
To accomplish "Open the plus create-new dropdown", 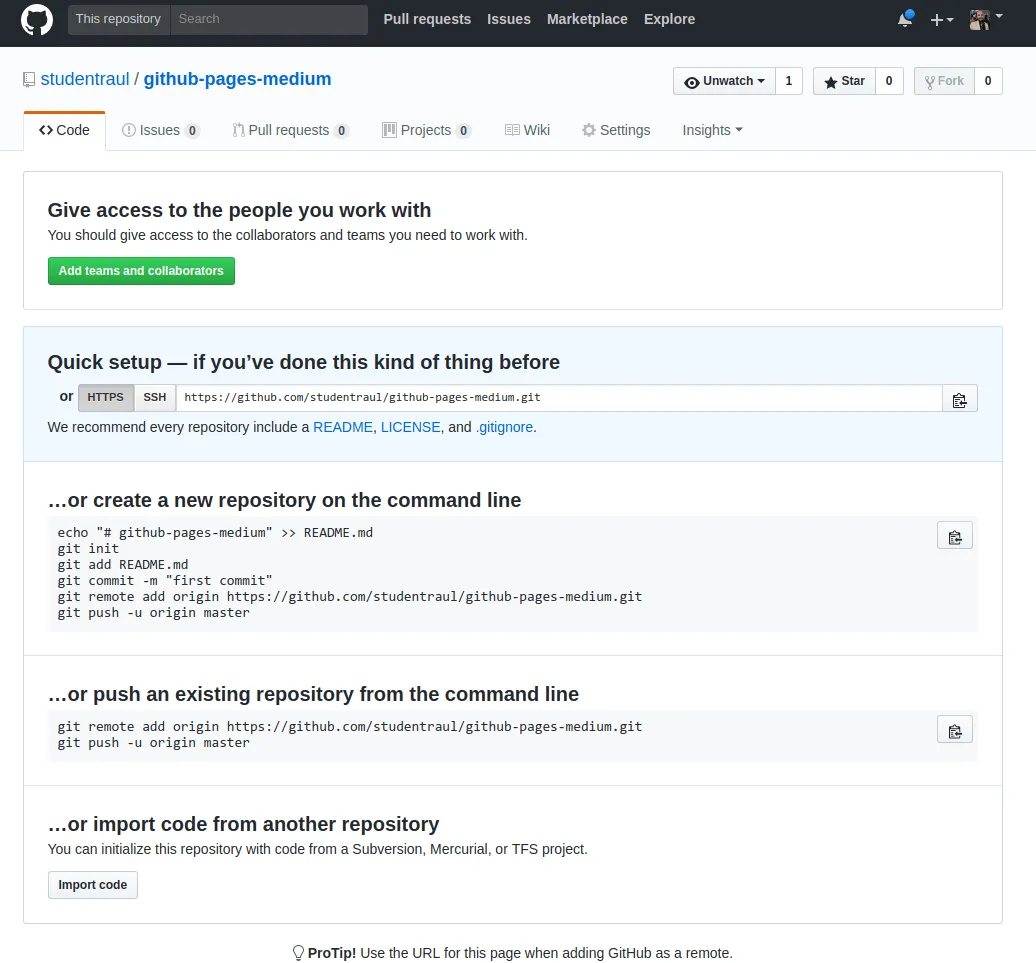I will 941,20.
